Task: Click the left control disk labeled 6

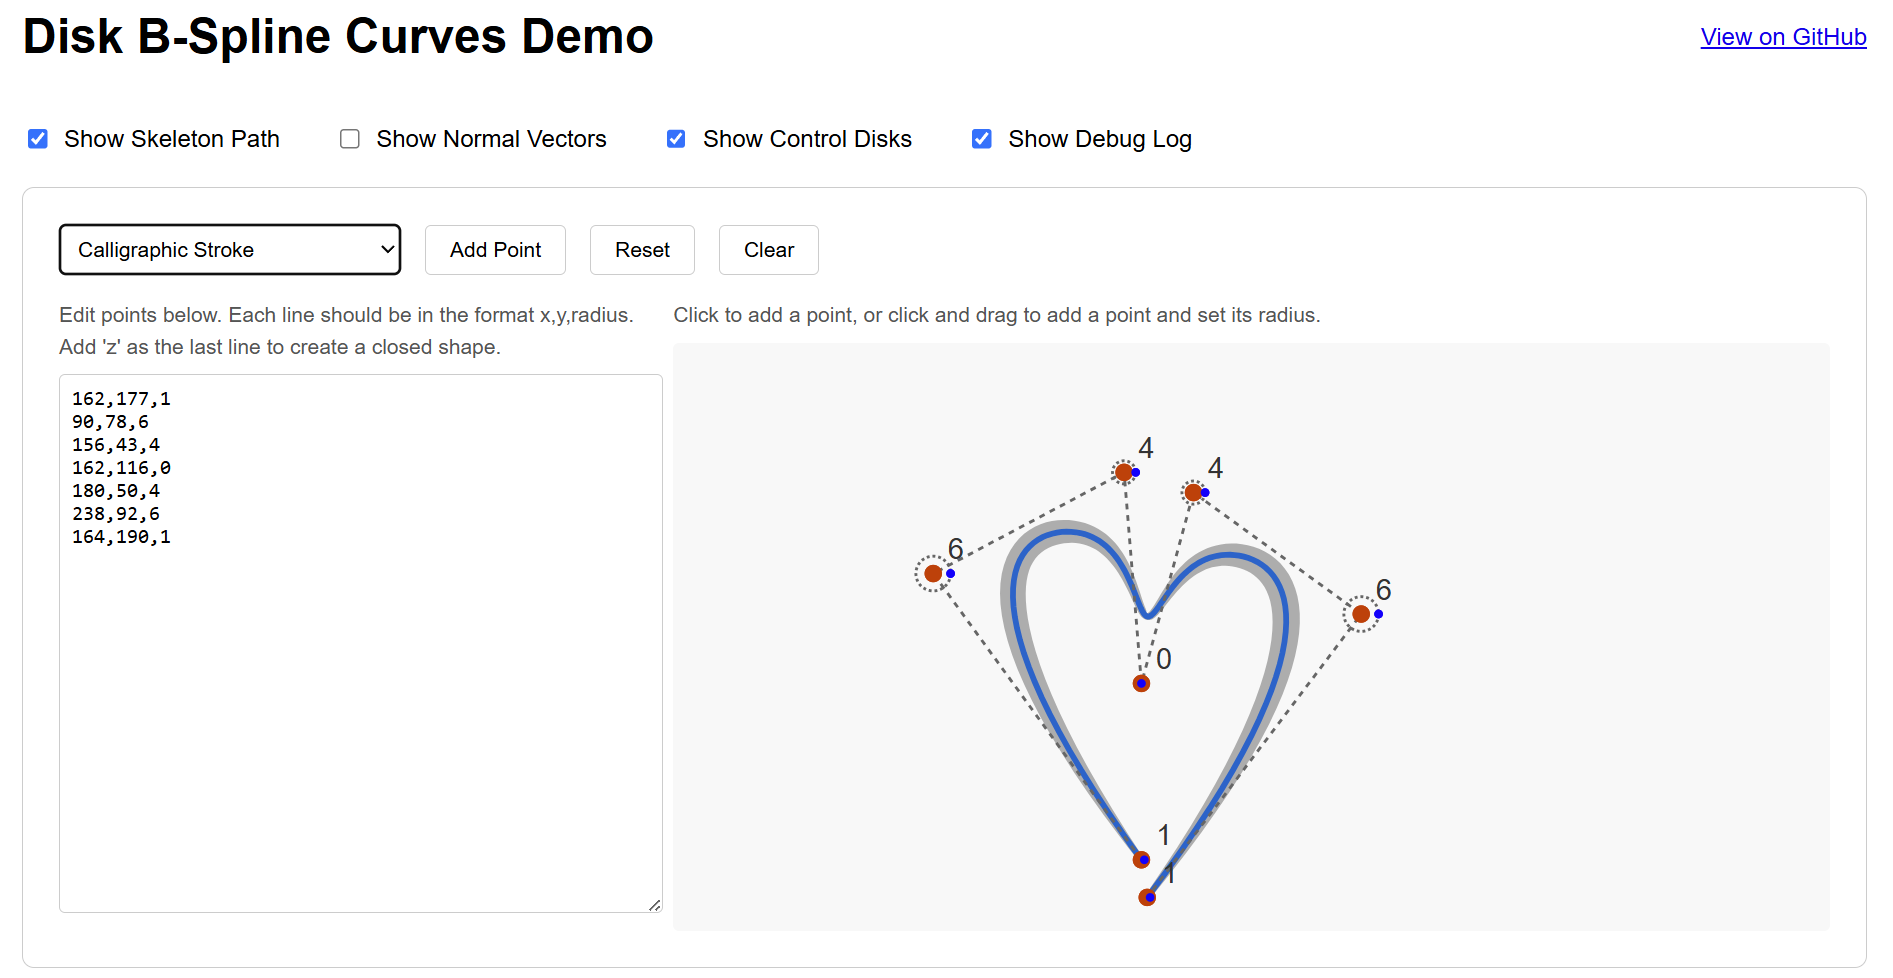Action: point(932,572)
